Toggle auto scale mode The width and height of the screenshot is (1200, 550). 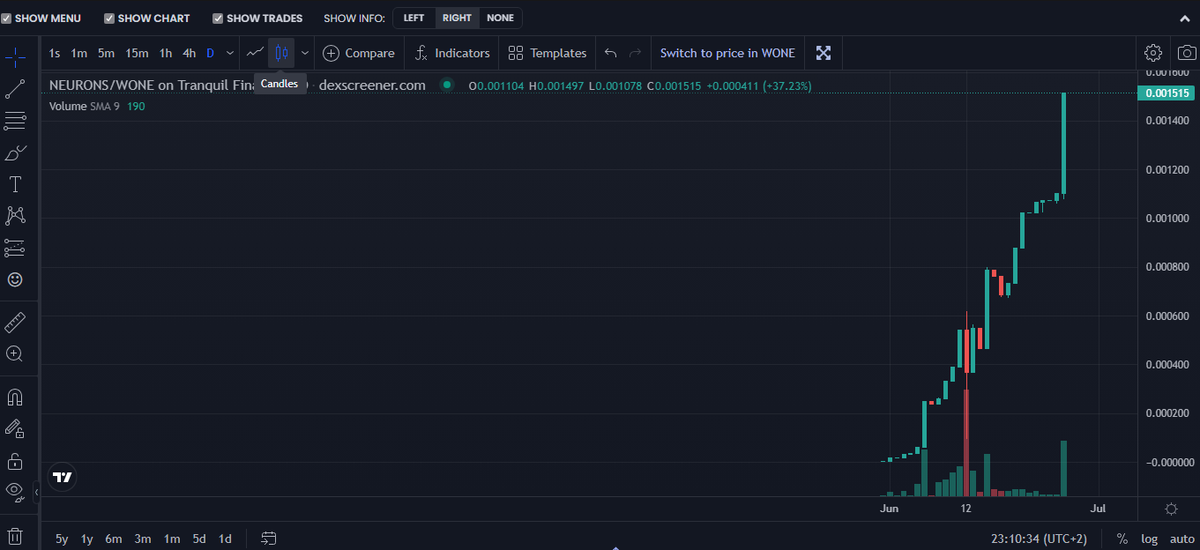click(x=1180, y=539)
